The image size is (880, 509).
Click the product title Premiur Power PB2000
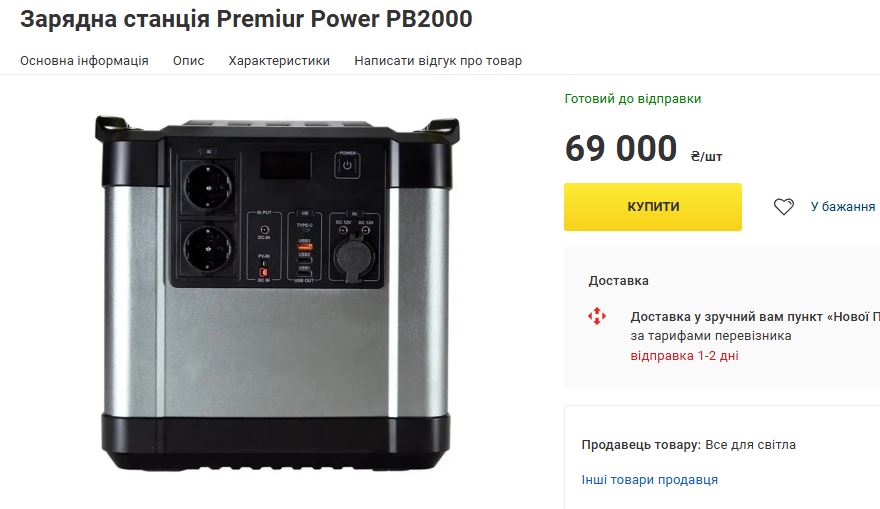(246, 19)
